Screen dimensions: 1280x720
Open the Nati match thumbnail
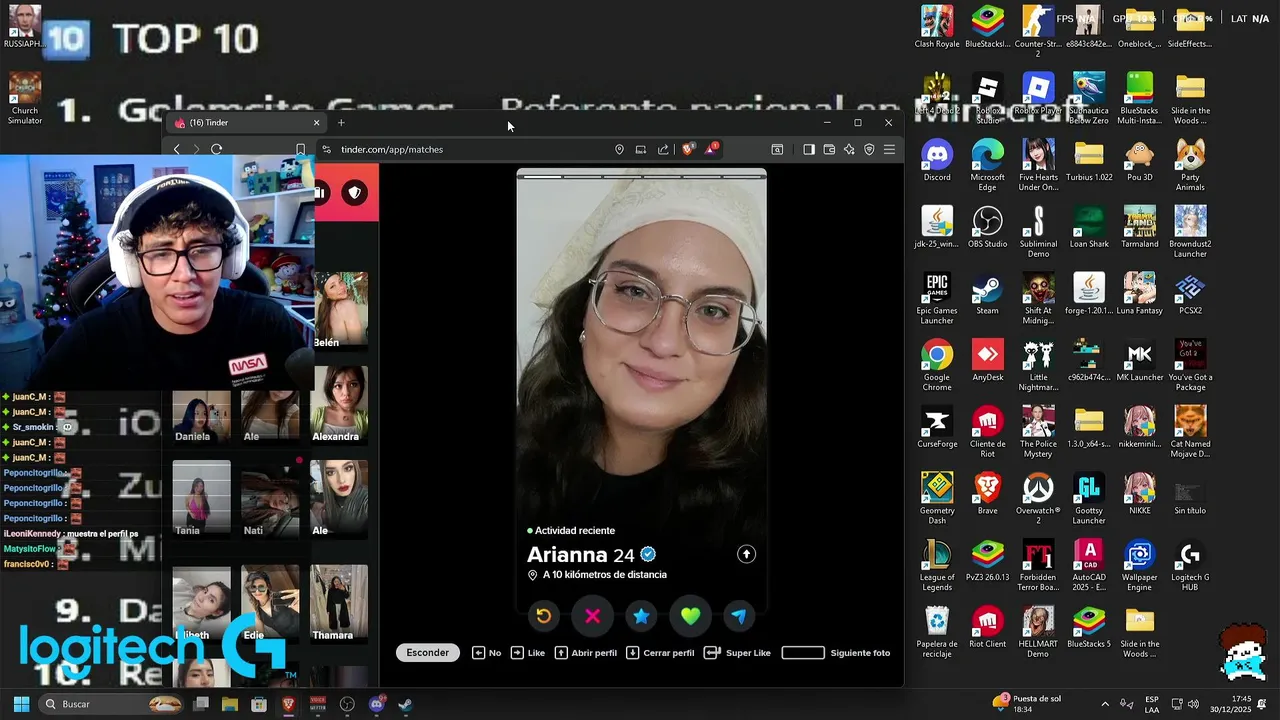click(270, 498)
